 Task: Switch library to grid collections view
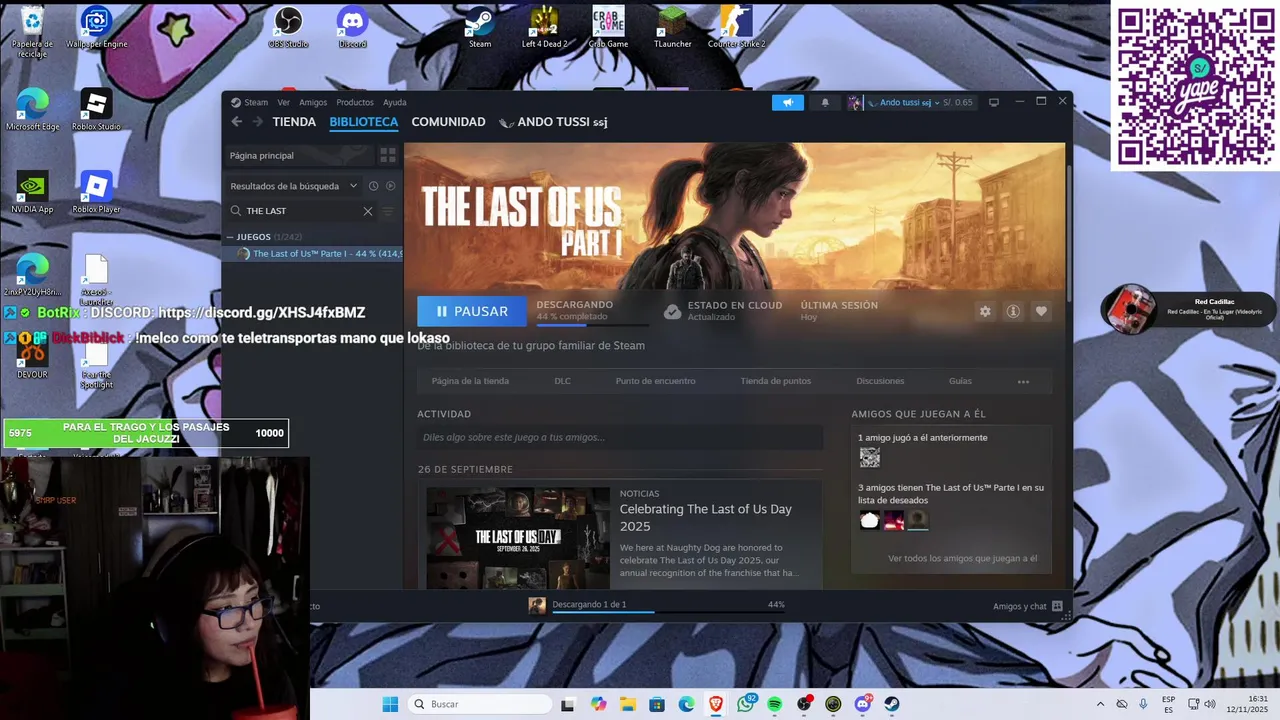coord(388,155)
